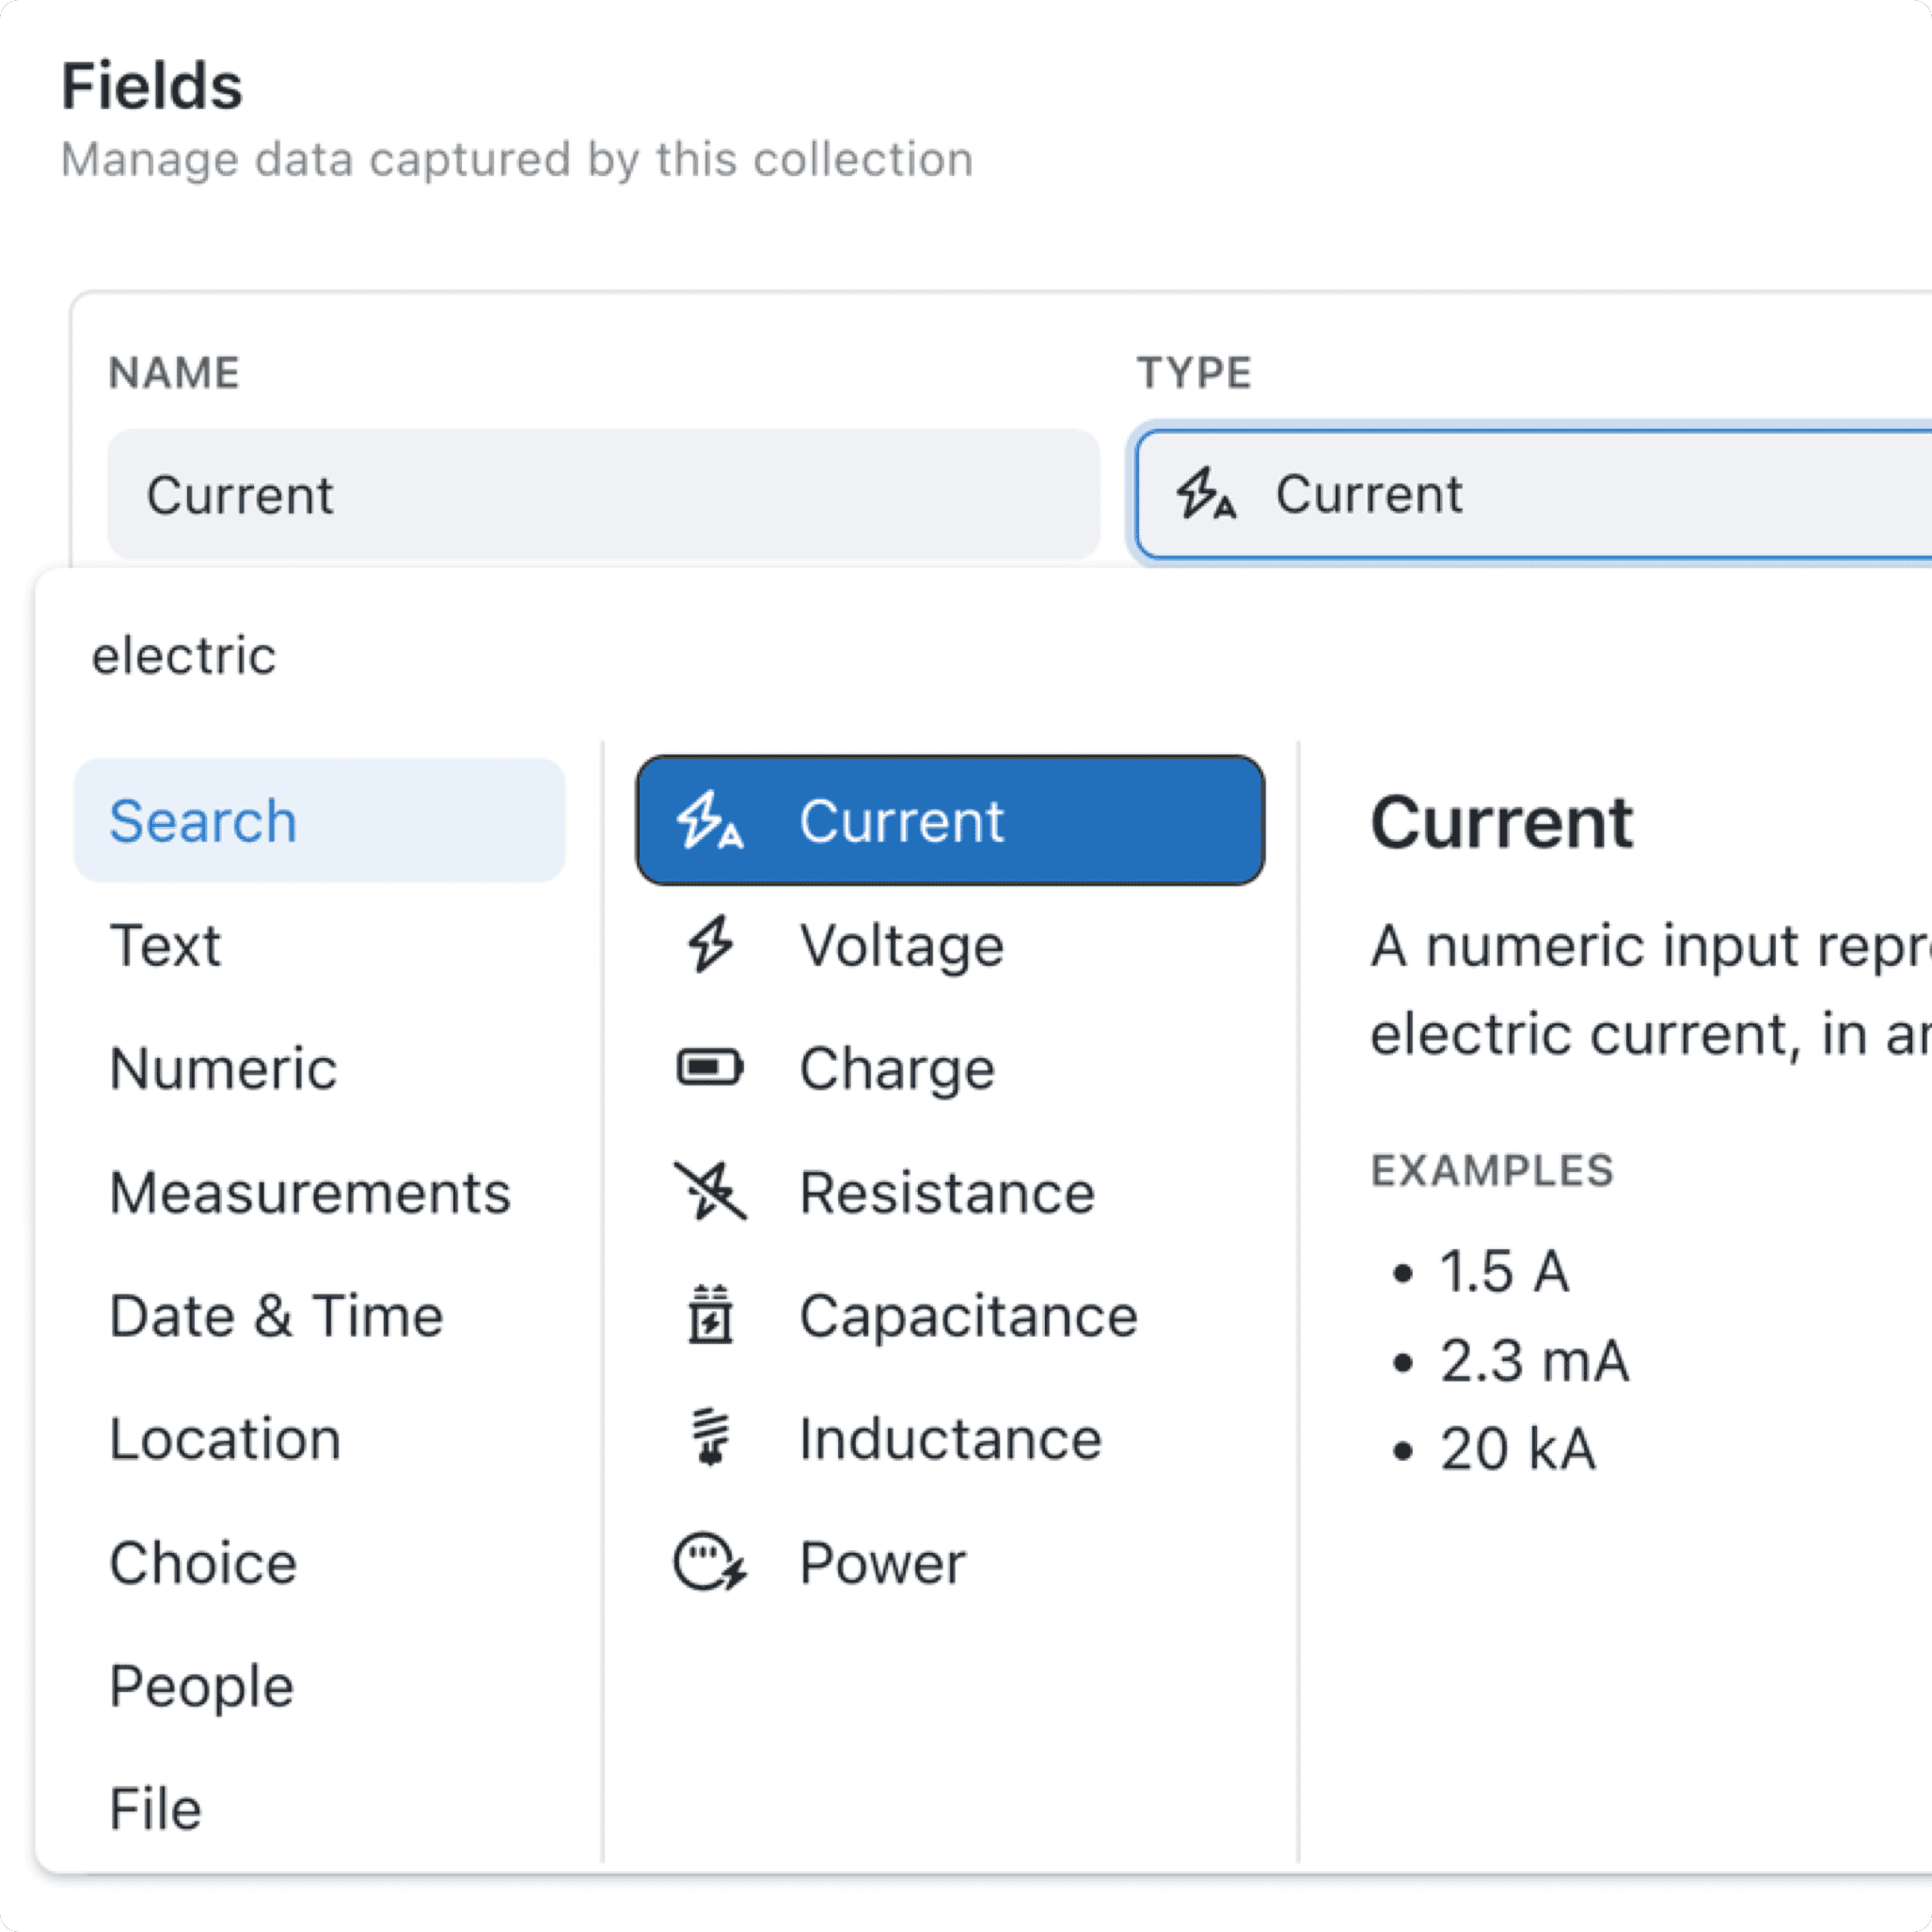Click the Current icon in the Type field
This screenshot has width=1932, height=1932.
[x=1207, y=494]
